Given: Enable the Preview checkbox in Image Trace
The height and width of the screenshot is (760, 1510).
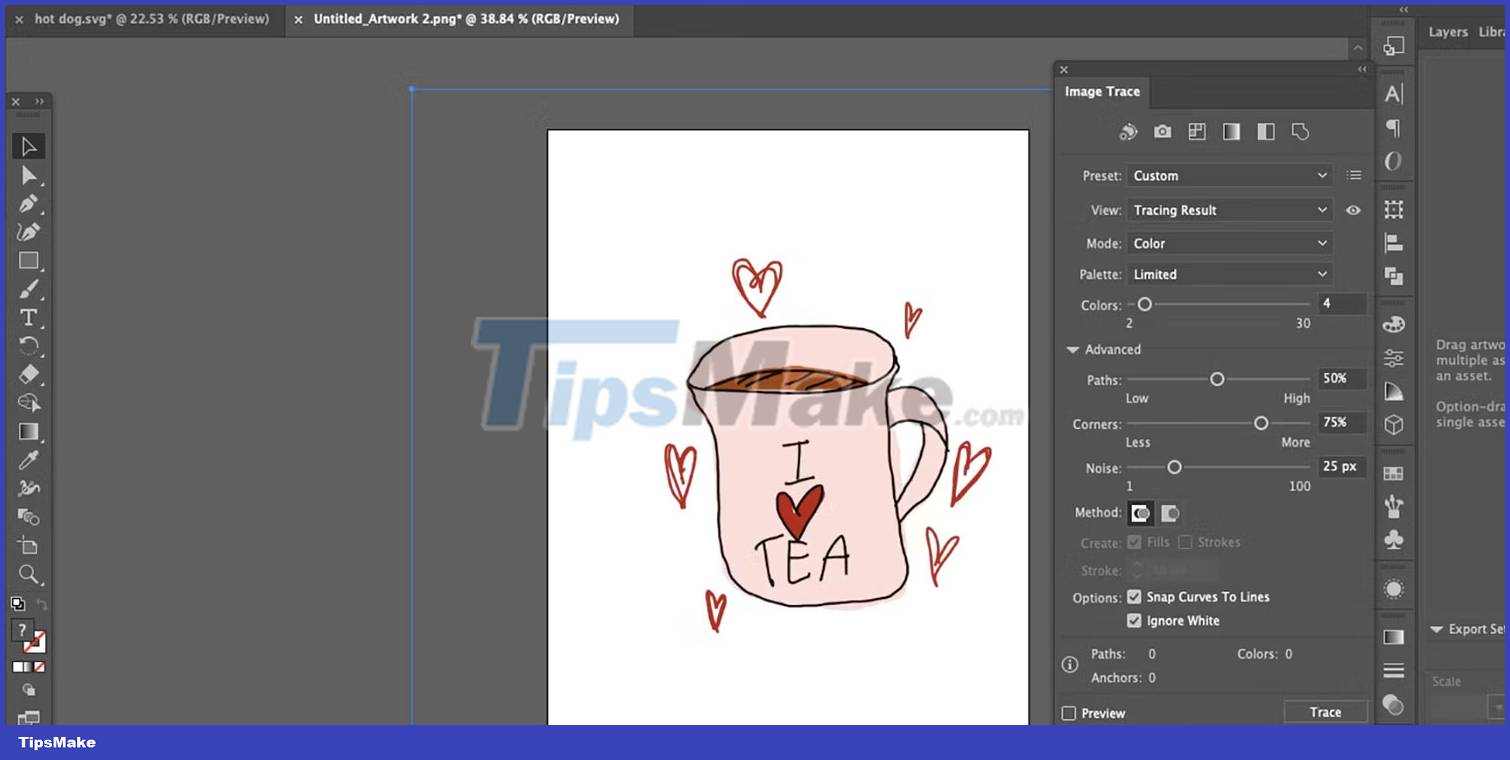Looking at the screenshot, I should [x=1068, y=713].
